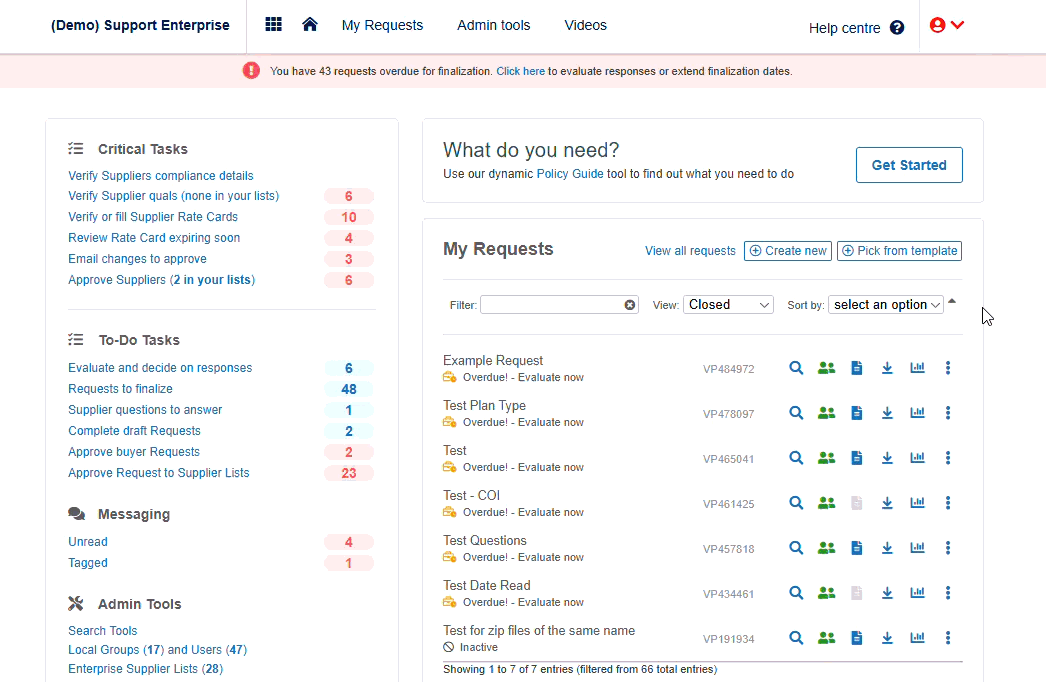Open the apps grid menu icon
The image size is (1046, 682).
point(274,25)
